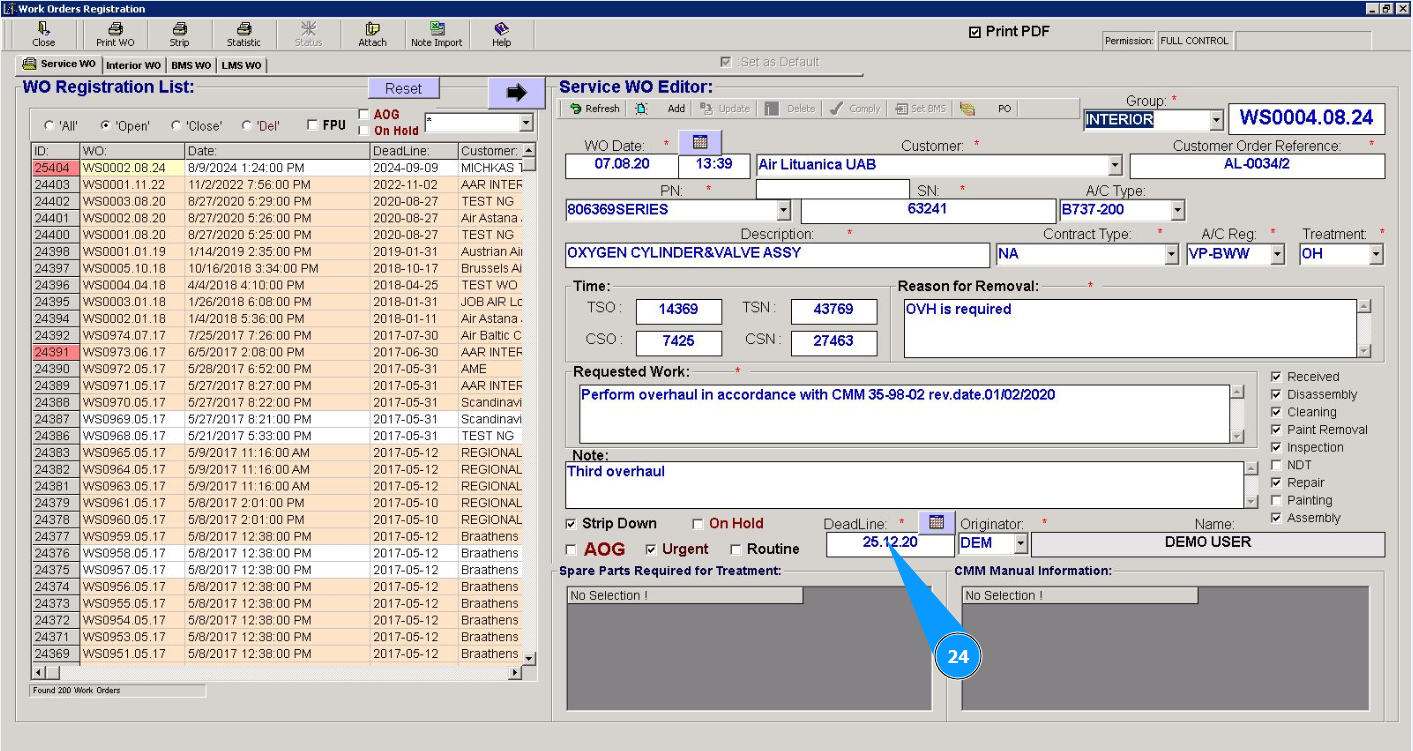Click the Statistic toolbar icon
Image resolution: width=1413 pixels, height=751 pixels.
pyautogui.click(x=243, y=35)
